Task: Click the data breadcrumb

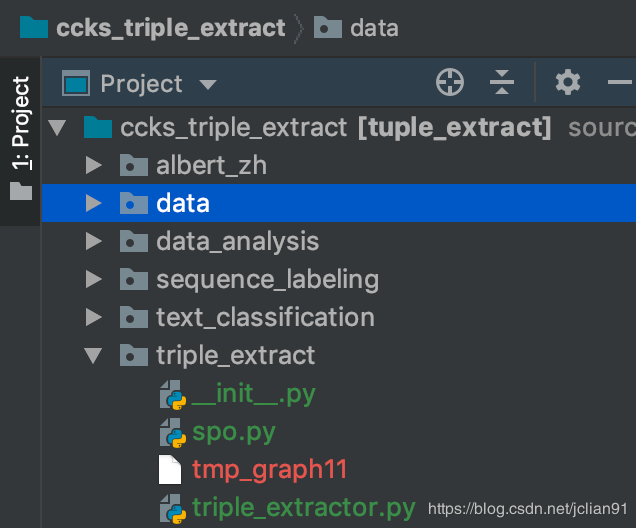Action: coord(374,28)
